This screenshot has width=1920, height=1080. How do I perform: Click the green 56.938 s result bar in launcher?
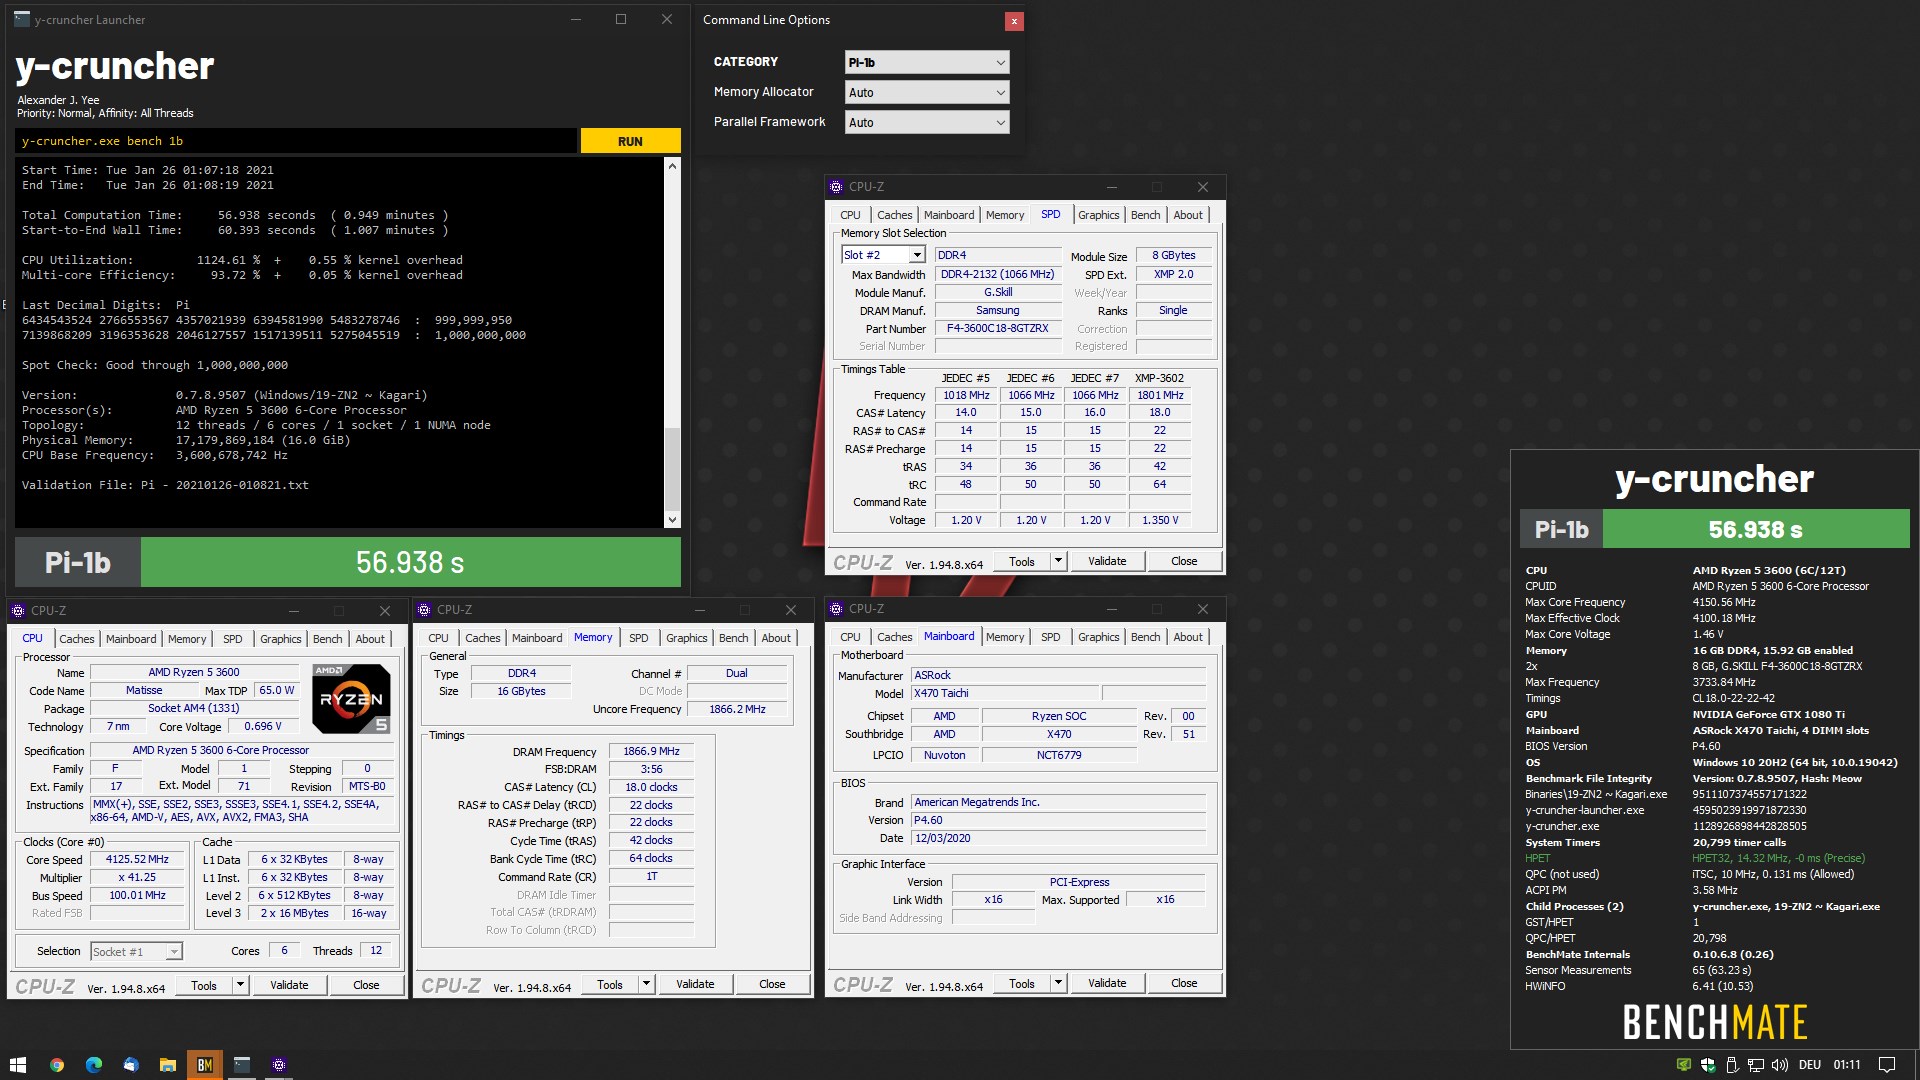[x=410, y=562]
